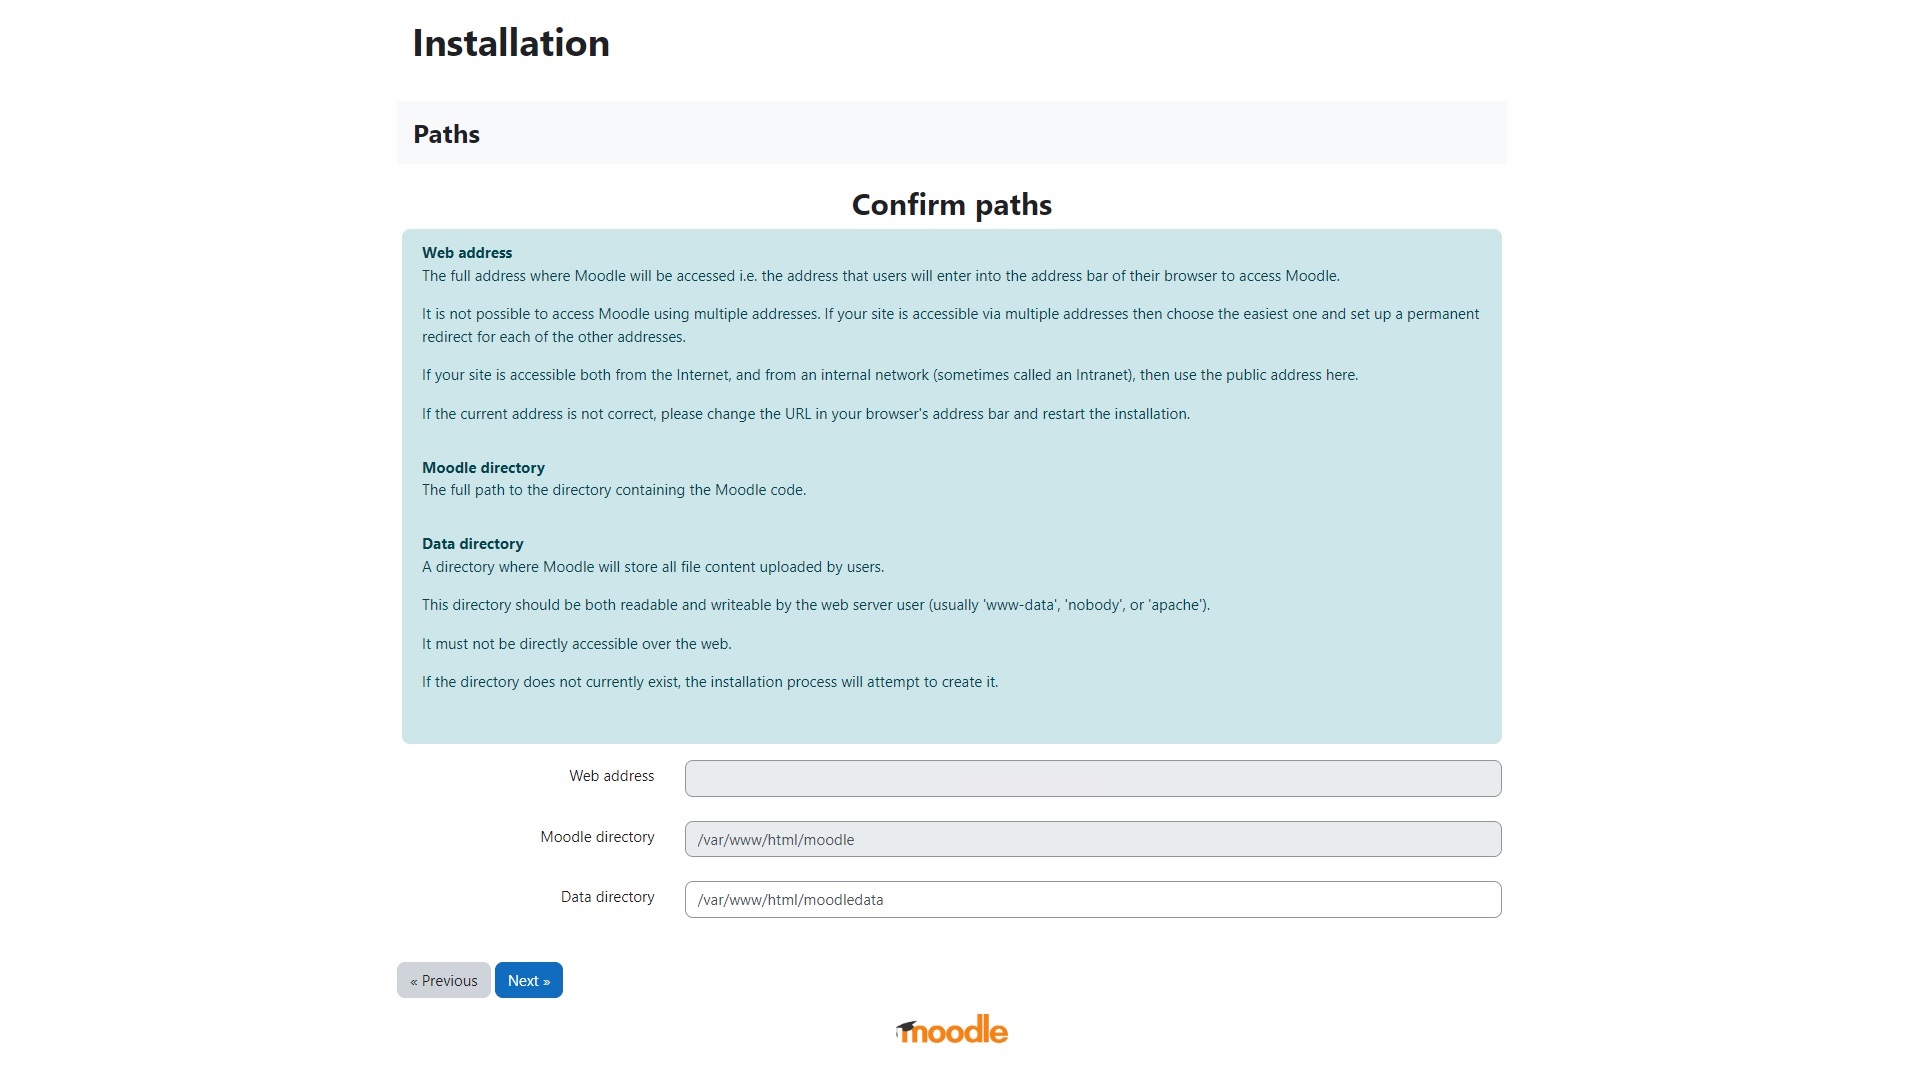Click the Moodle logo at page bottom
Screen dimensions: 1908x1079
pos(951,1030)
